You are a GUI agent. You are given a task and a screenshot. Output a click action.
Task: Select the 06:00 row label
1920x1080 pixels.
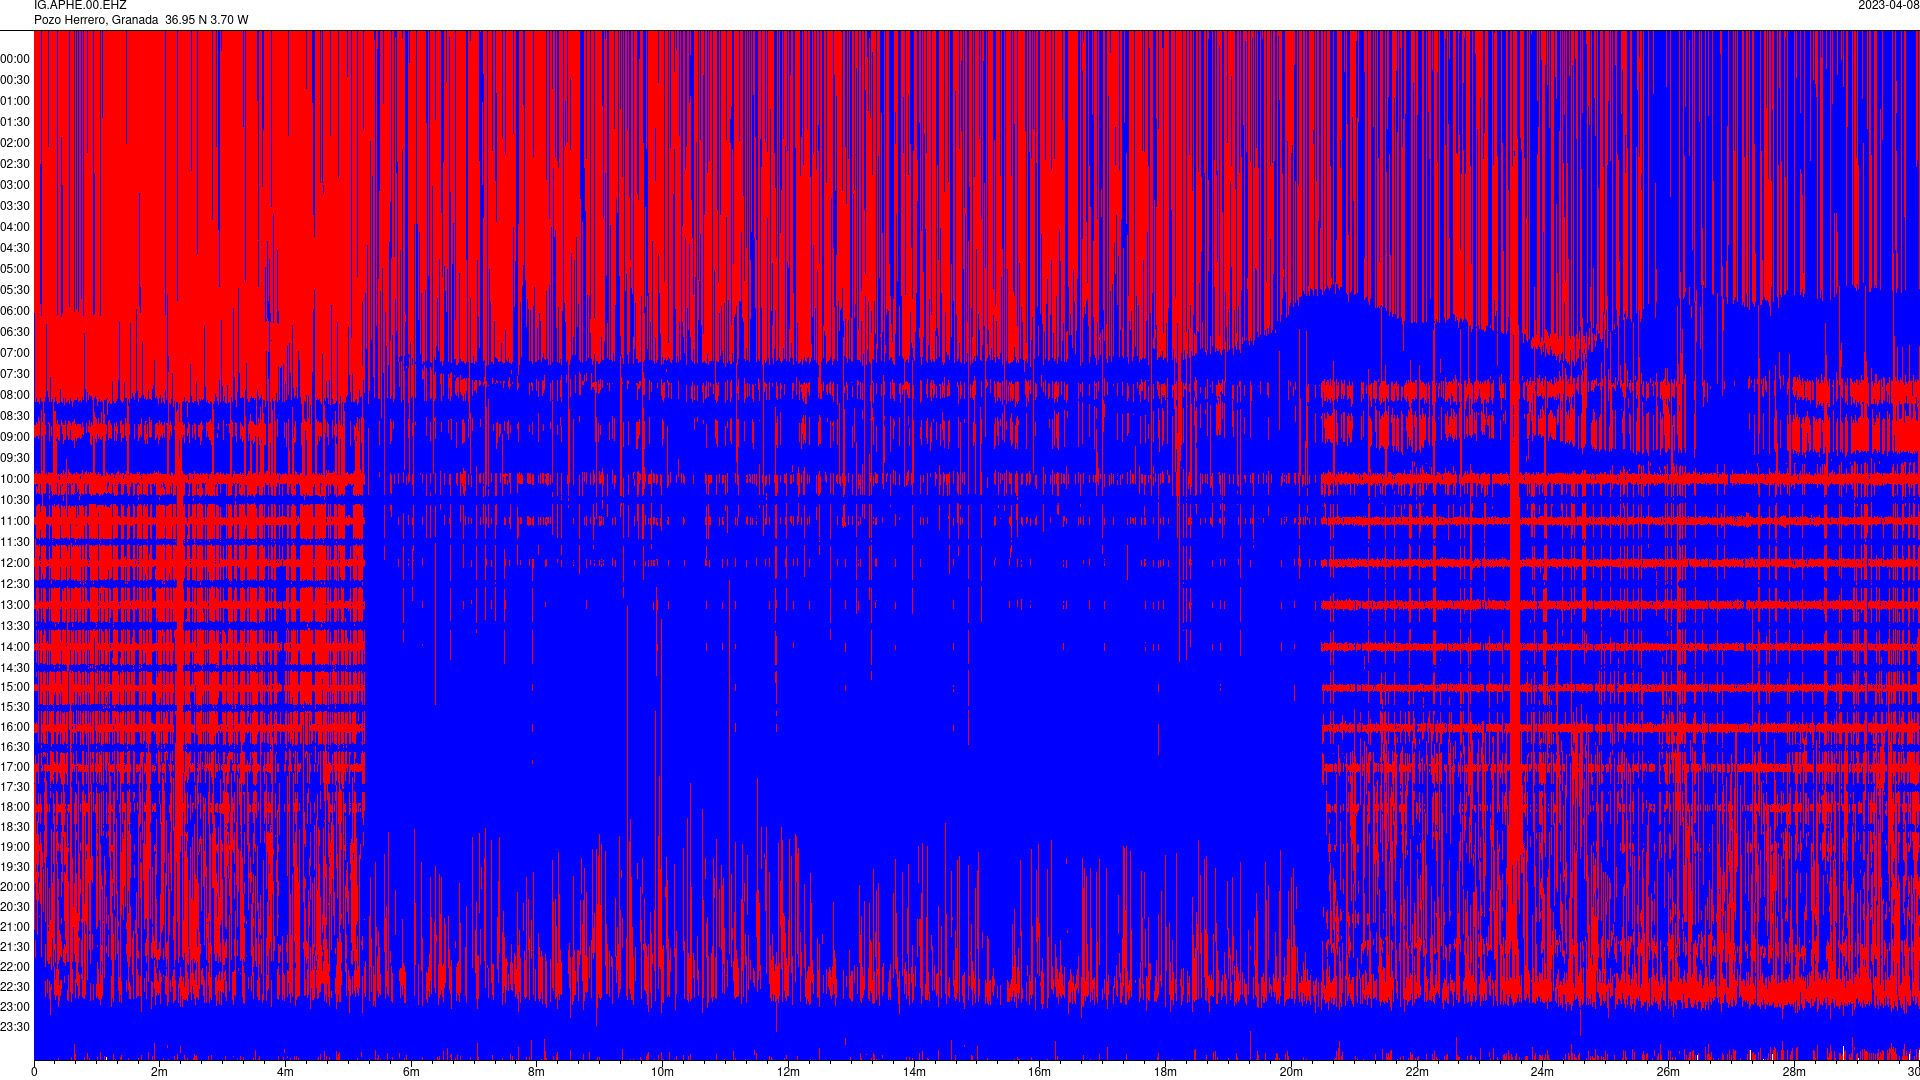[x=15, y=311]
